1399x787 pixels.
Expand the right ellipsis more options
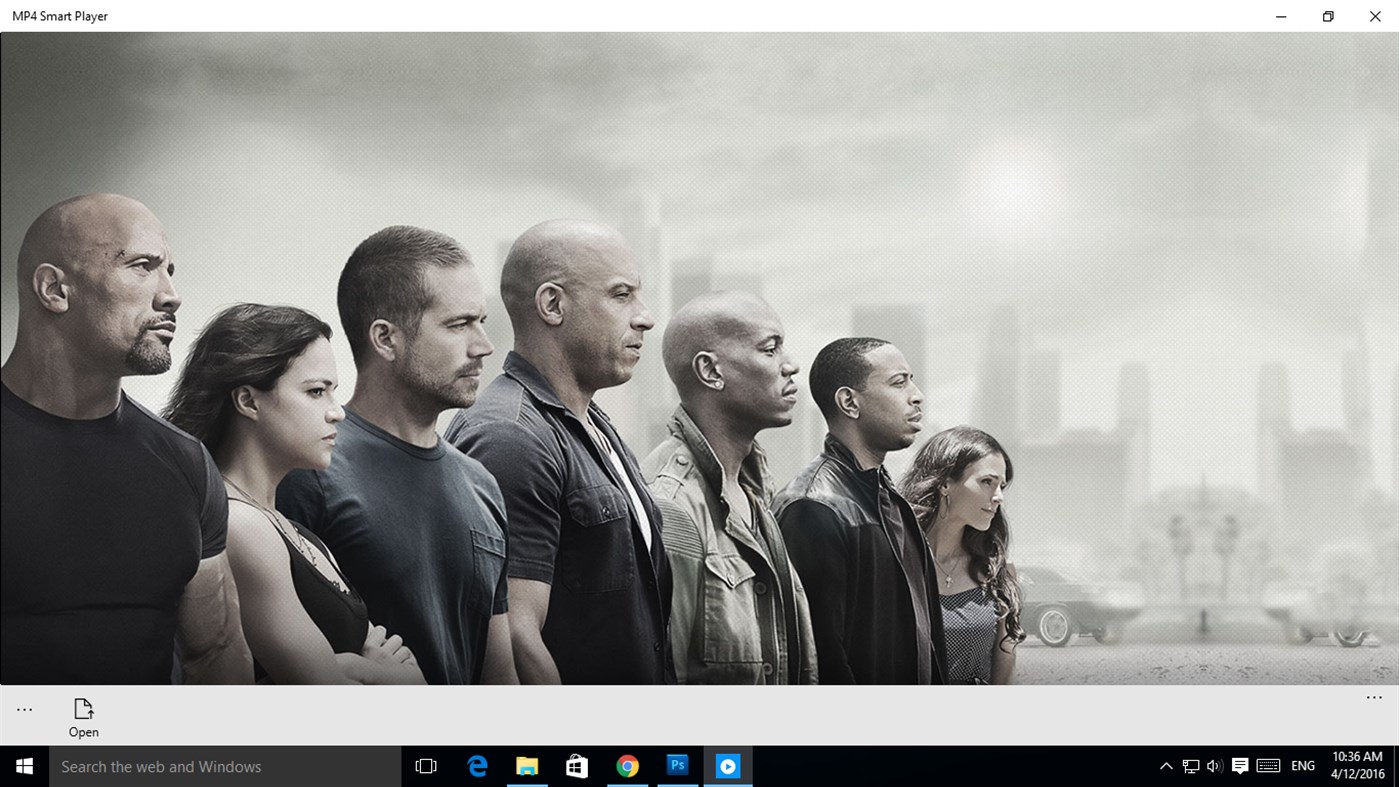click(1374, 698)
